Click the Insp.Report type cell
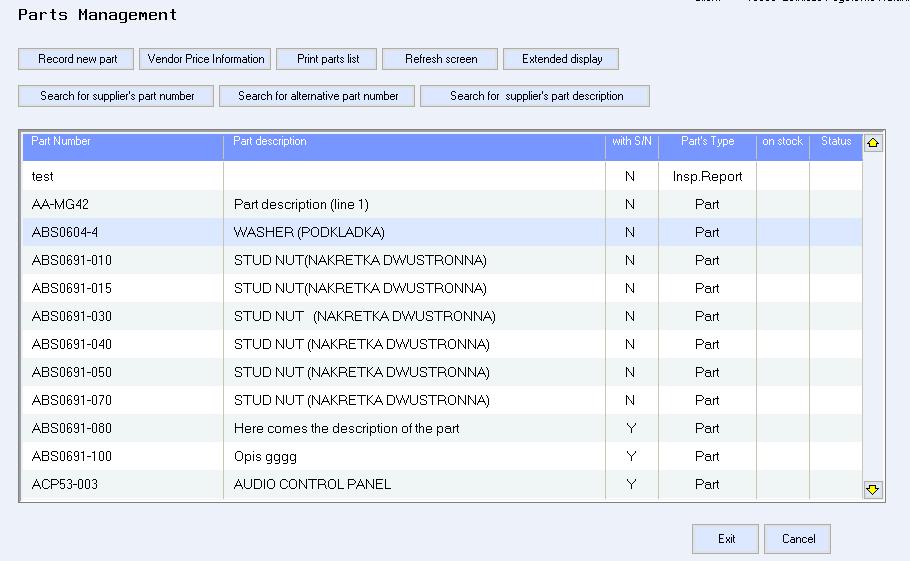The image size is (910, 561). [707, 176]
